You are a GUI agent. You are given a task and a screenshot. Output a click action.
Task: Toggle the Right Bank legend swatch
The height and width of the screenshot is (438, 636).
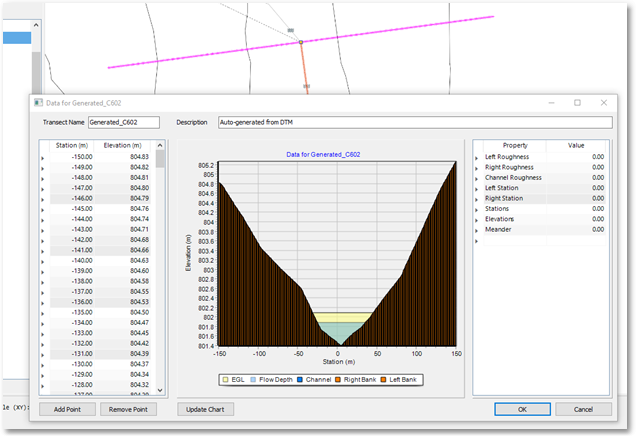(x=337, y=380)
